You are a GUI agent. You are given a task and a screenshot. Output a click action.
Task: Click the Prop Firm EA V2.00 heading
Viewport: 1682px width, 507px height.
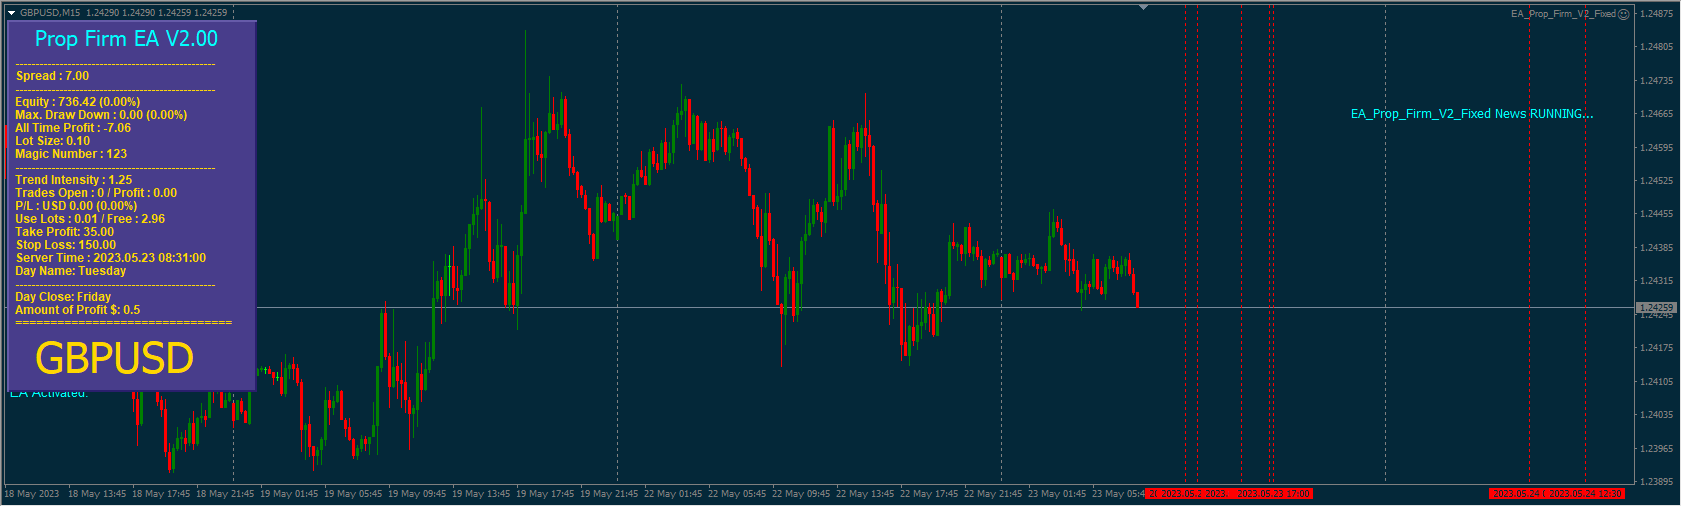pos(126,39)
